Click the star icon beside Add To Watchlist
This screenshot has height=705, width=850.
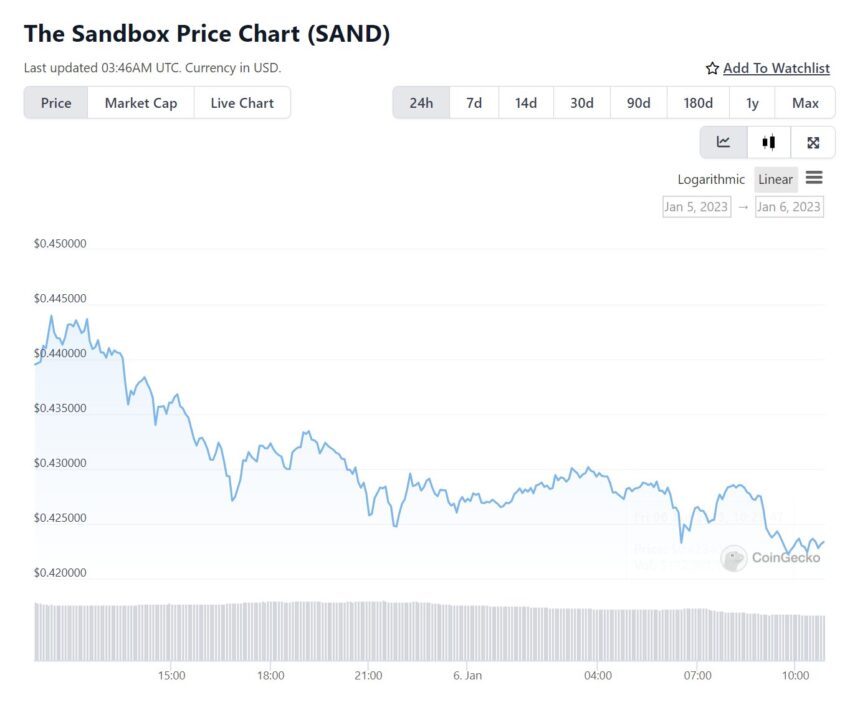pyautogui.click(x=712, y=68)
